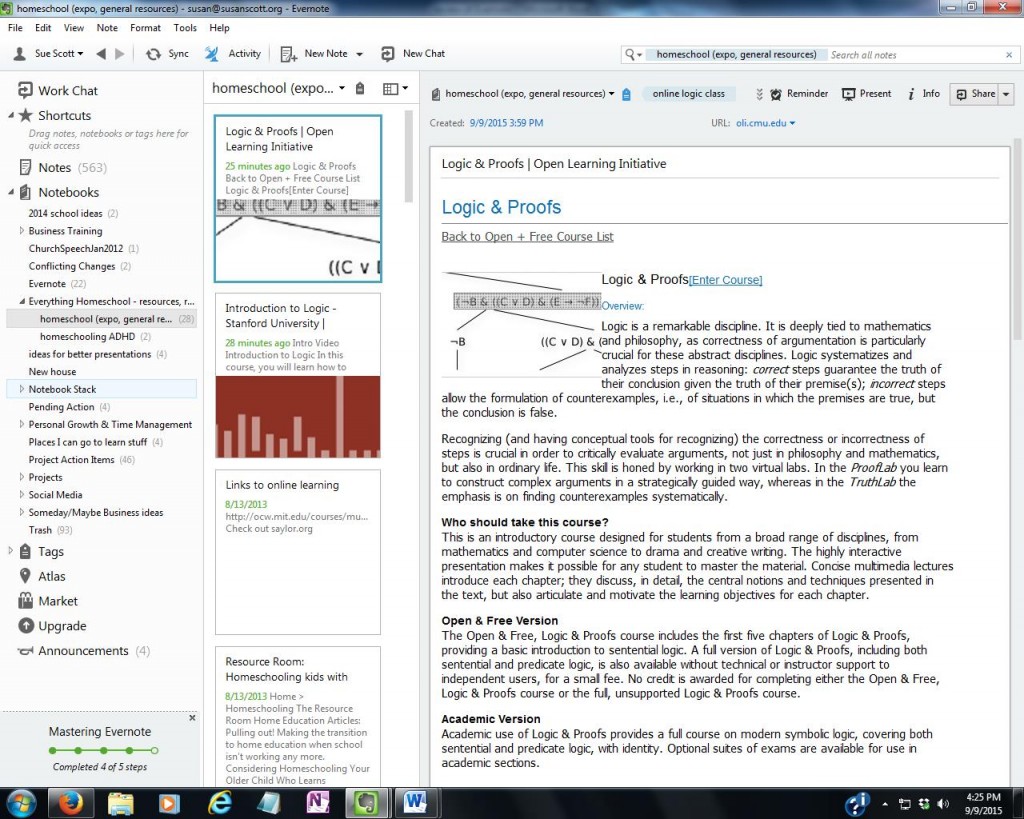
Task: Click the online logic class tag
Action: pyautogui.click(x=688, y=93)
